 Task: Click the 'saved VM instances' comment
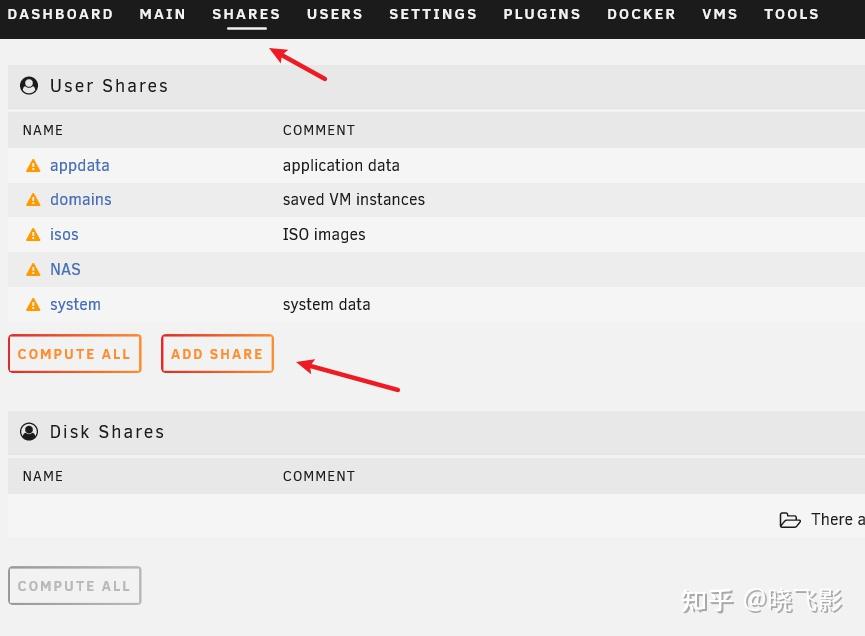(354, 199)
